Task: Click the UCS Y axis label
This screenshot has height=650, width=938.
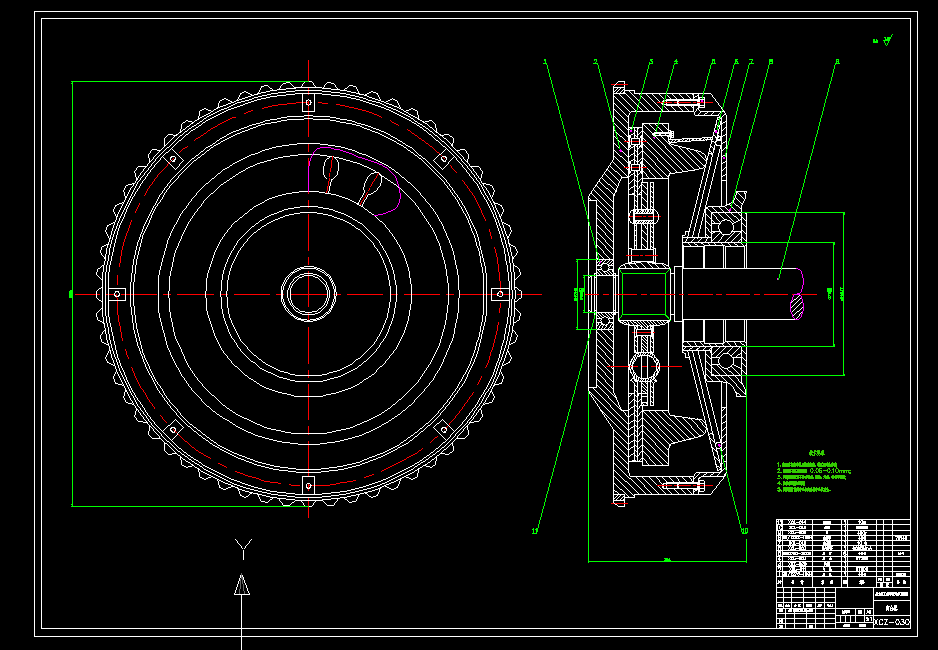Action: 243,549
